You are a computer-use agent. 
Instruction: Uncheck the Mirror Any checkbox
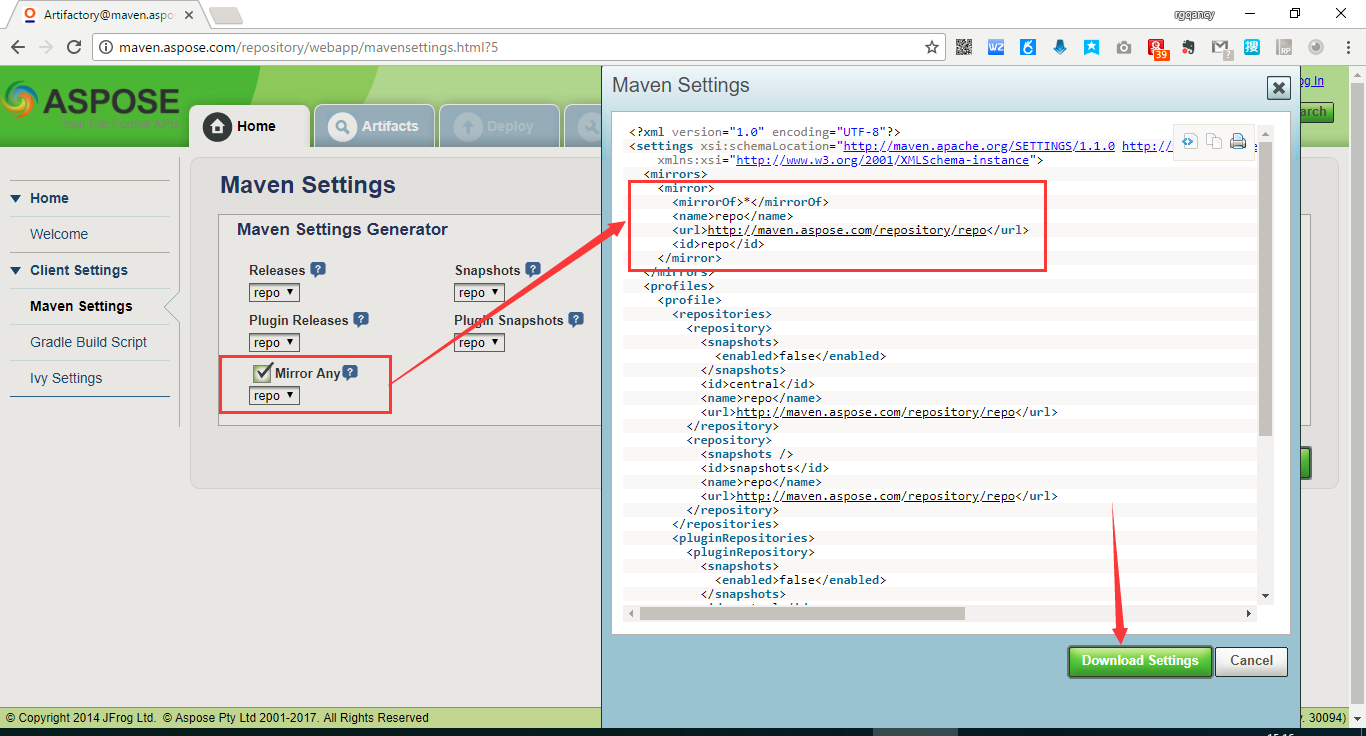[x=263, y=373]
